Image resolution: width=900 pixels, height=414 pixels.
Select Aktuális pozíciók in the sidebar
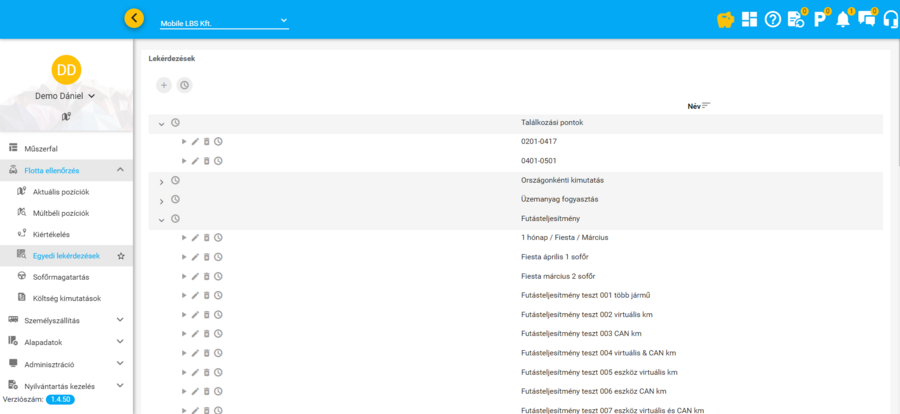61,191
